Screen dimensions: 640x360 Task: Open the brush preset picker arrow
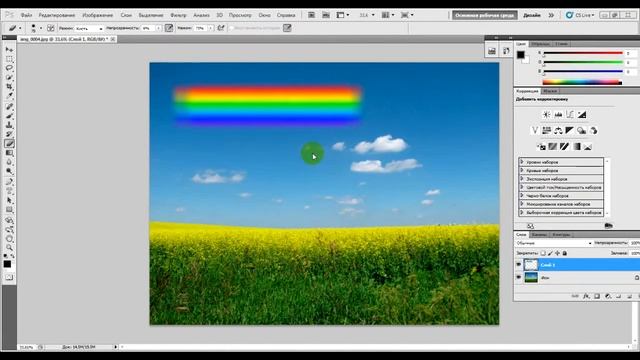pyautogui.click(x=41, y=28)
